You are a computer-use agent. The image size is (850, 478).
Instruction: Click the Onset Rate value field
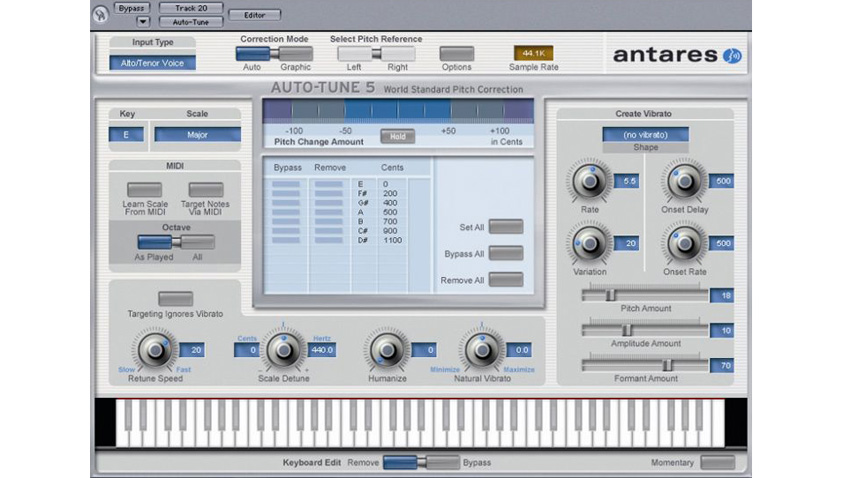pos(722,243)
